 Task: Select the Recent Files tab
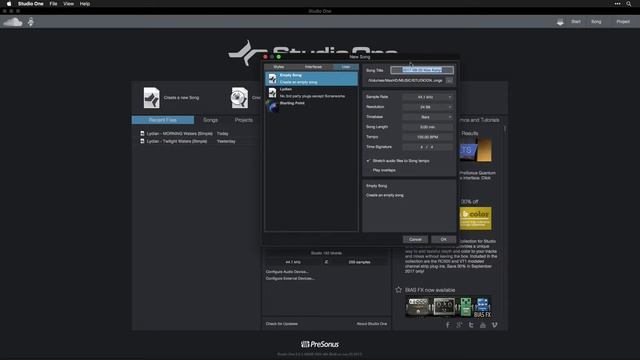point(163,120)
